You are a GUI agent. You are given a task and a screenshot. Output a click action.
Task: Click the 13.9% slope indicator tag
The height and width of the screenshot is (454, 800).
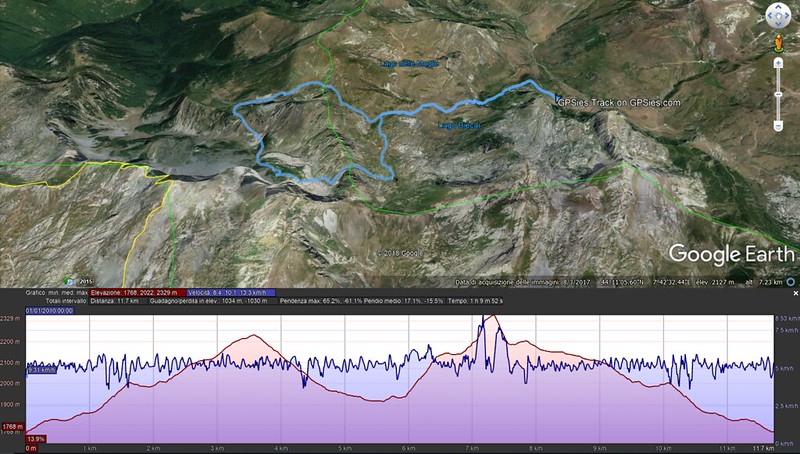click(36, 439)
